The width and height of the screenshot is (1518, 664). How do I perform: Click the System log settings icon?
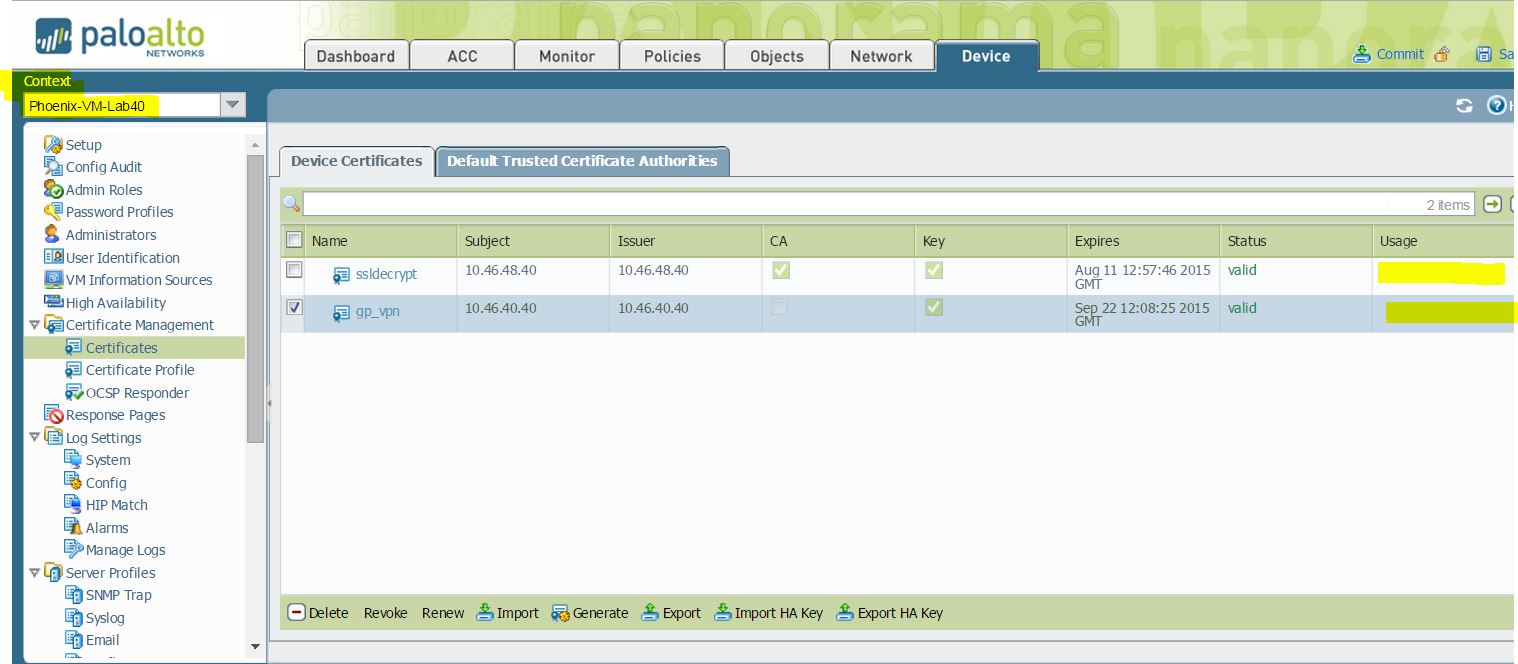click(x=73, y=460)
